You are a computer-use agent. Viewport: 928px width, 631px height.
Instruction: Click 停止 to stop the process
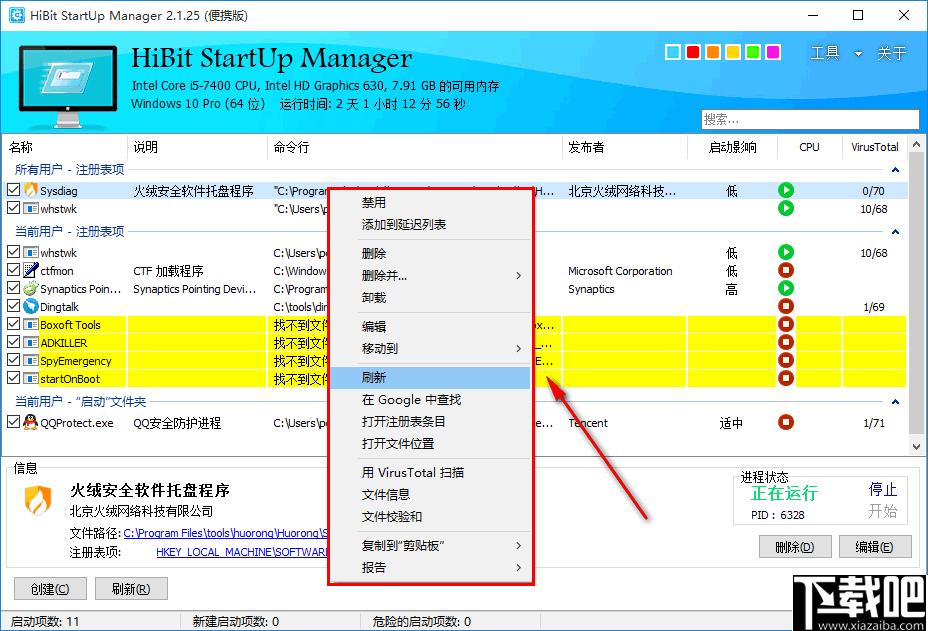pos(882,489)
